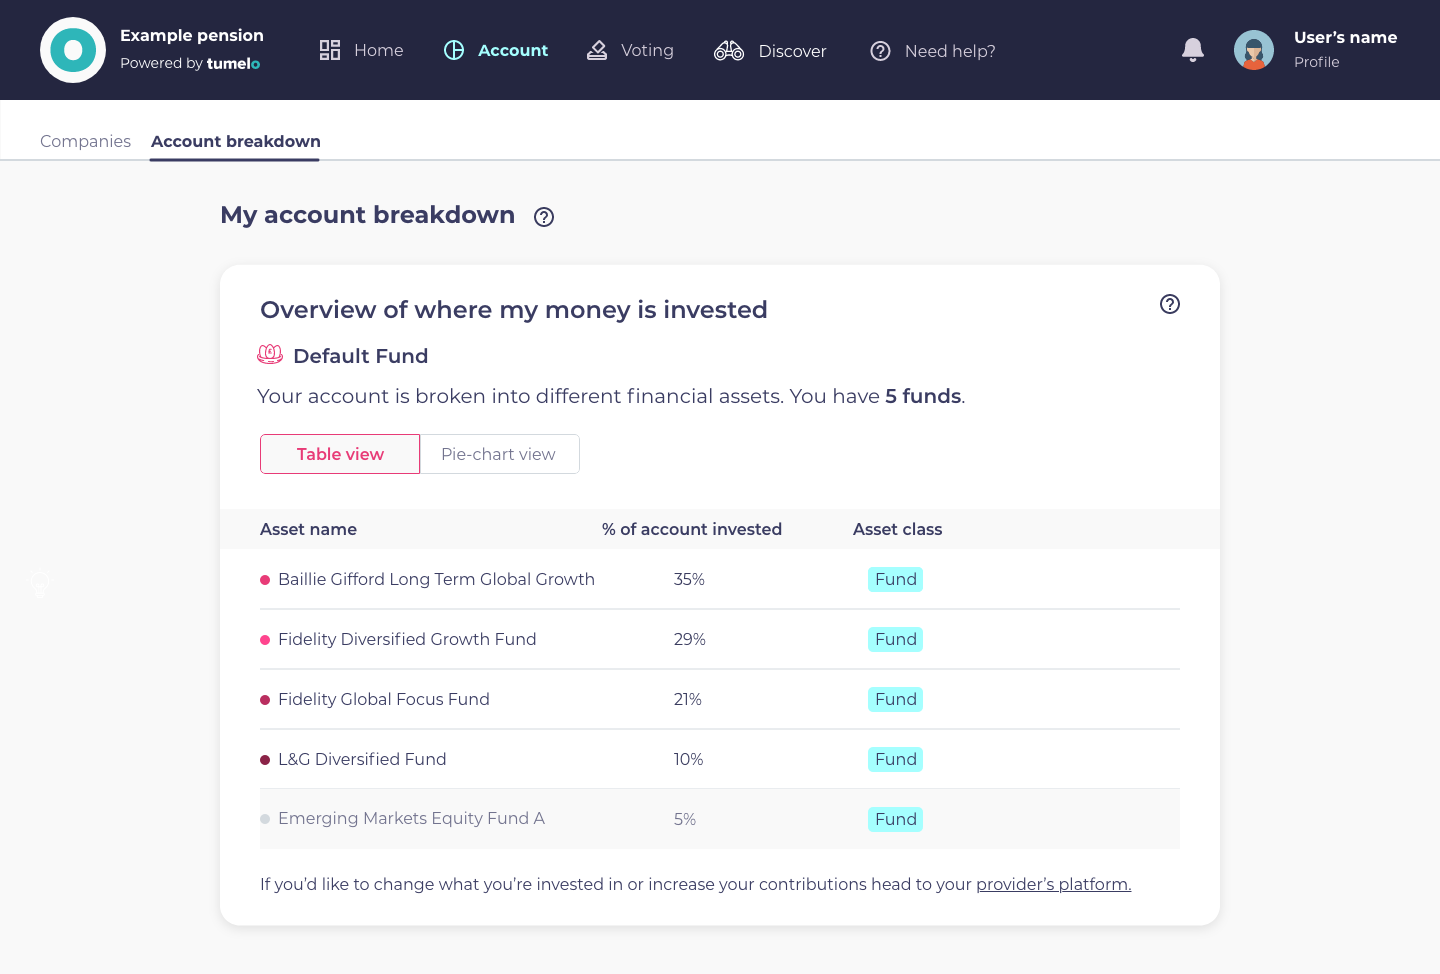Open the notifications bell
Screen dimensions: 1440x974
coord(1193,50)
